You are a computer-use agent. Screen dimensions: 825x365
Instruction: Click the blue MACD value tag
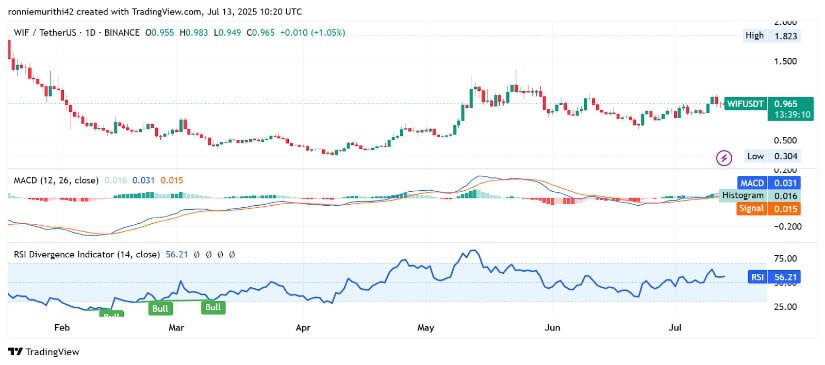click(770, 183)
